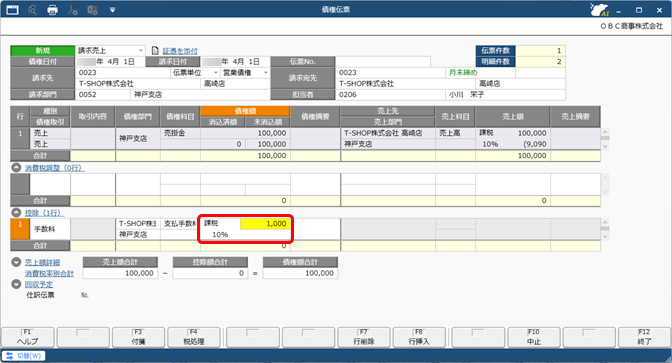This screenshot has height=363, width=672.
Task: Click the attachment document icon beside 証憑を添付
Action: (x=155, y=51)
